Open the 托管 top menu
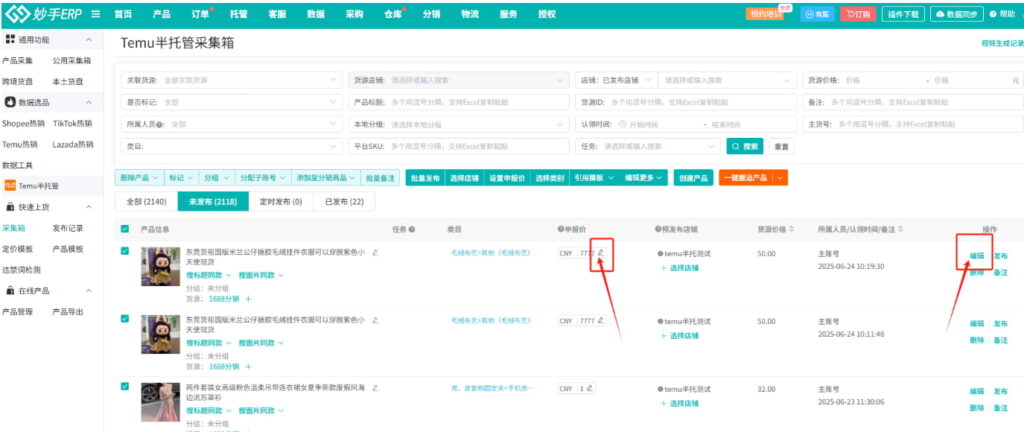1024x432 pixels. [238, 14]
